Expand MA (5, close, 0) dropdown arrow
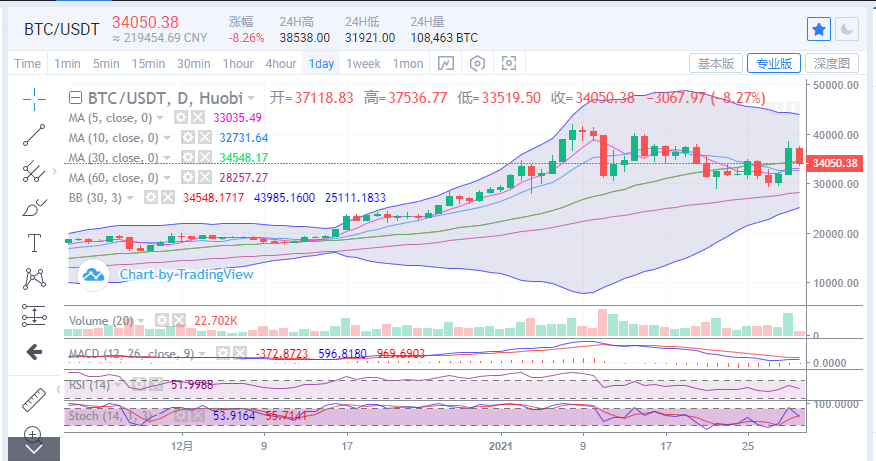 pos(160,118)
